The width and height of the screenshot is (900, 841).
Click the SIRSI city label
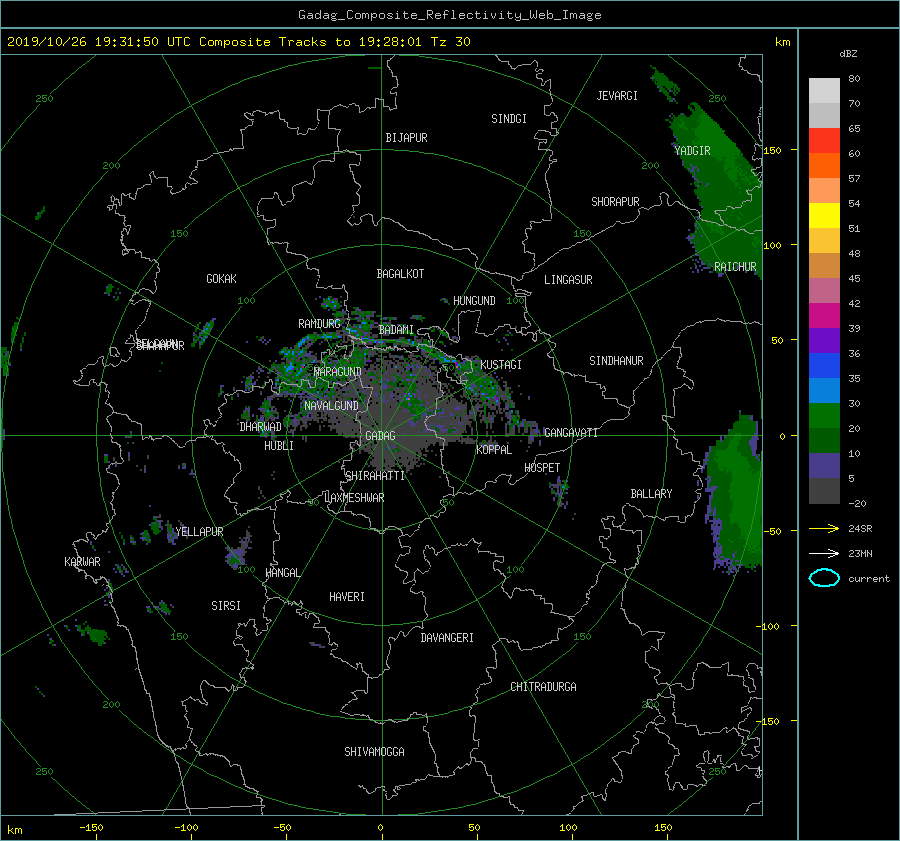click(x=226, y=606)
